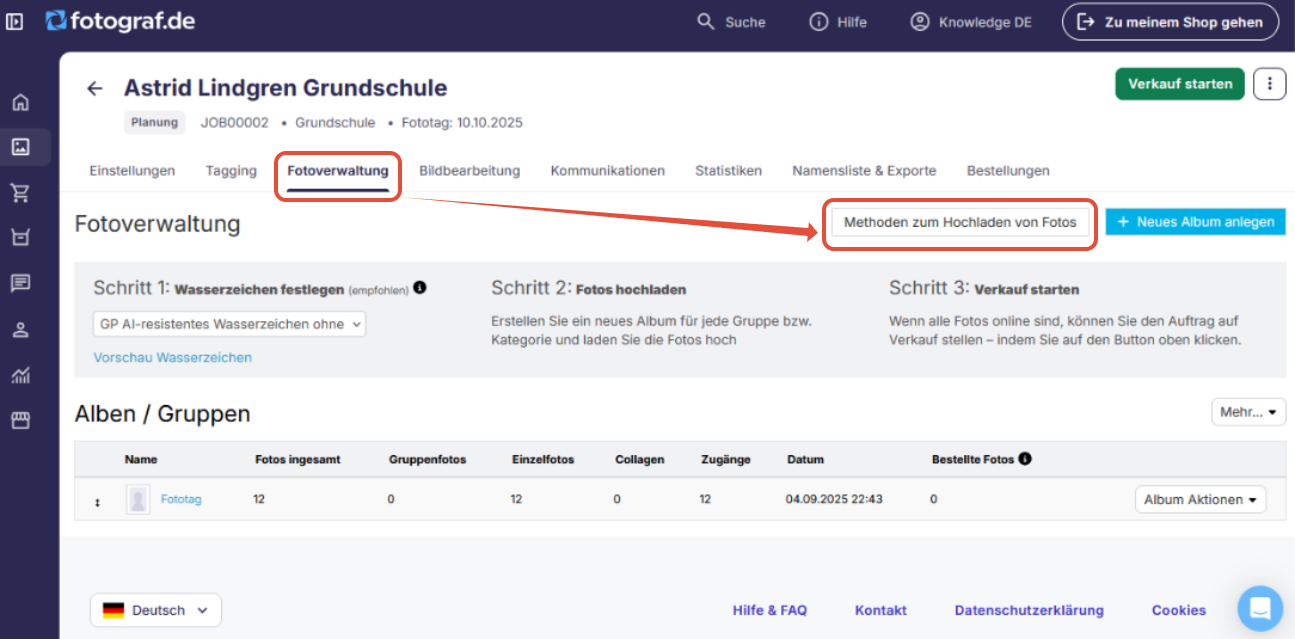The width and height of the screenshot is (1295, 639).
Task: Click the Hilfe info icon
Action: point(819,22)
